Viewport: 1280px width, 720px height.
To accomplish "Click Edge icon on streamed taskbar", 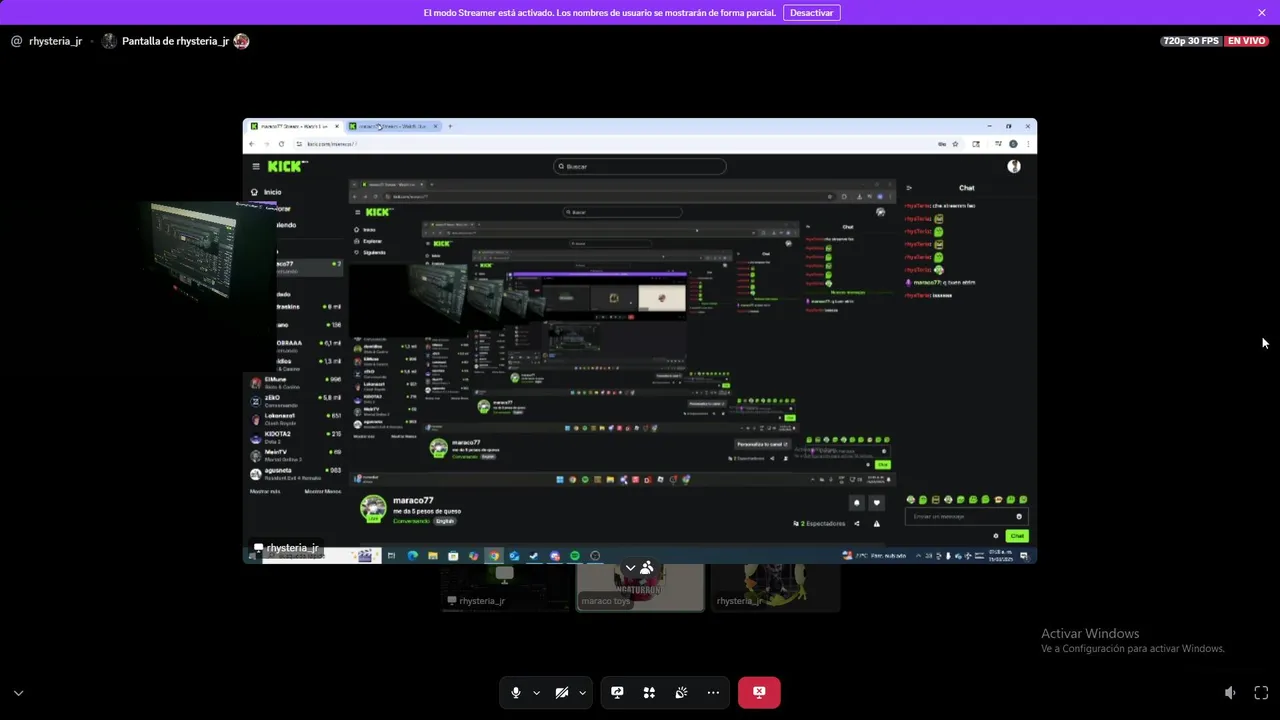I will 412,556.
